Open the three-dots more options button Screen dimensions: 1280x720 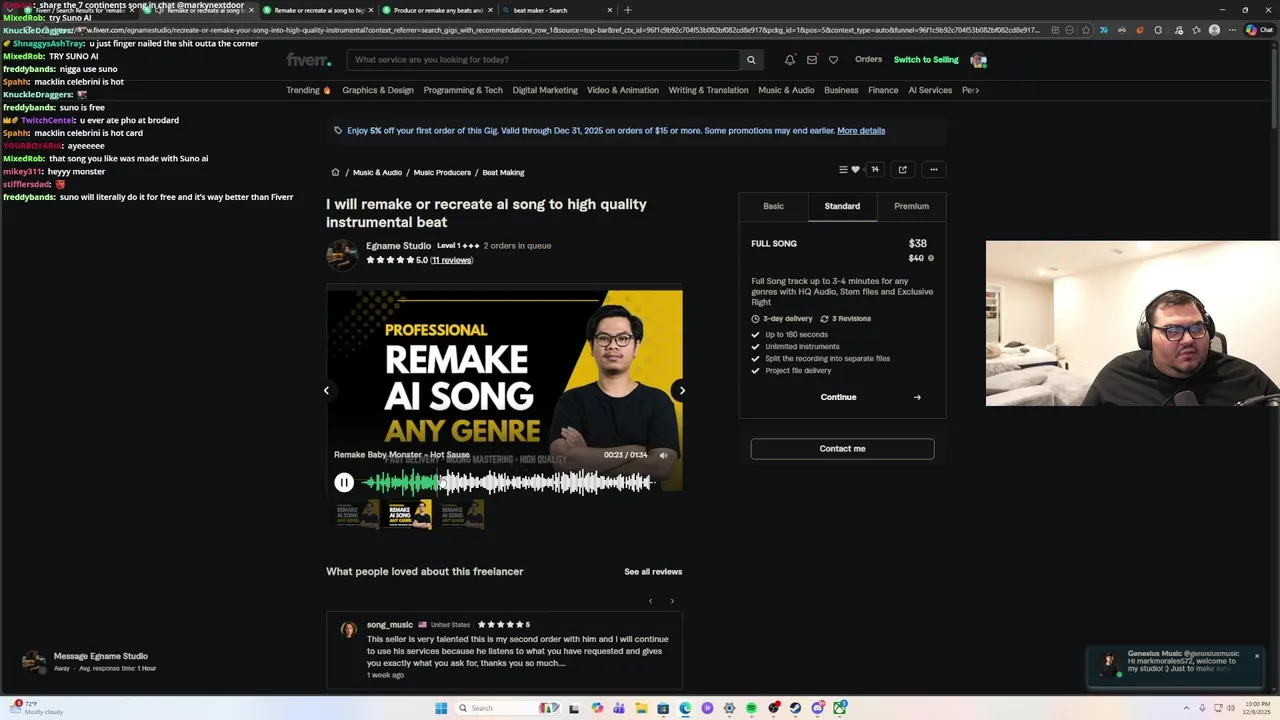pyautogui.click(x=934, y=170)
